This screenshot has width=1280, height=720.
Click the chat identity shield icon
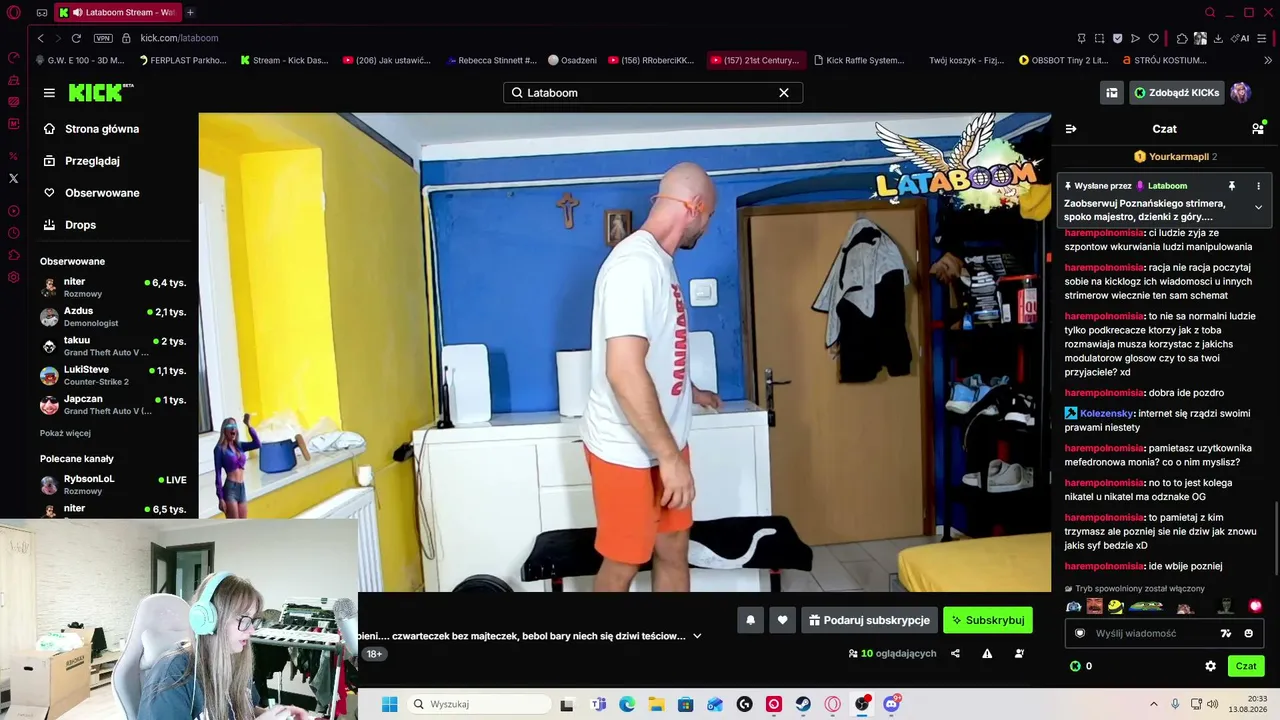click(1080, 633)
